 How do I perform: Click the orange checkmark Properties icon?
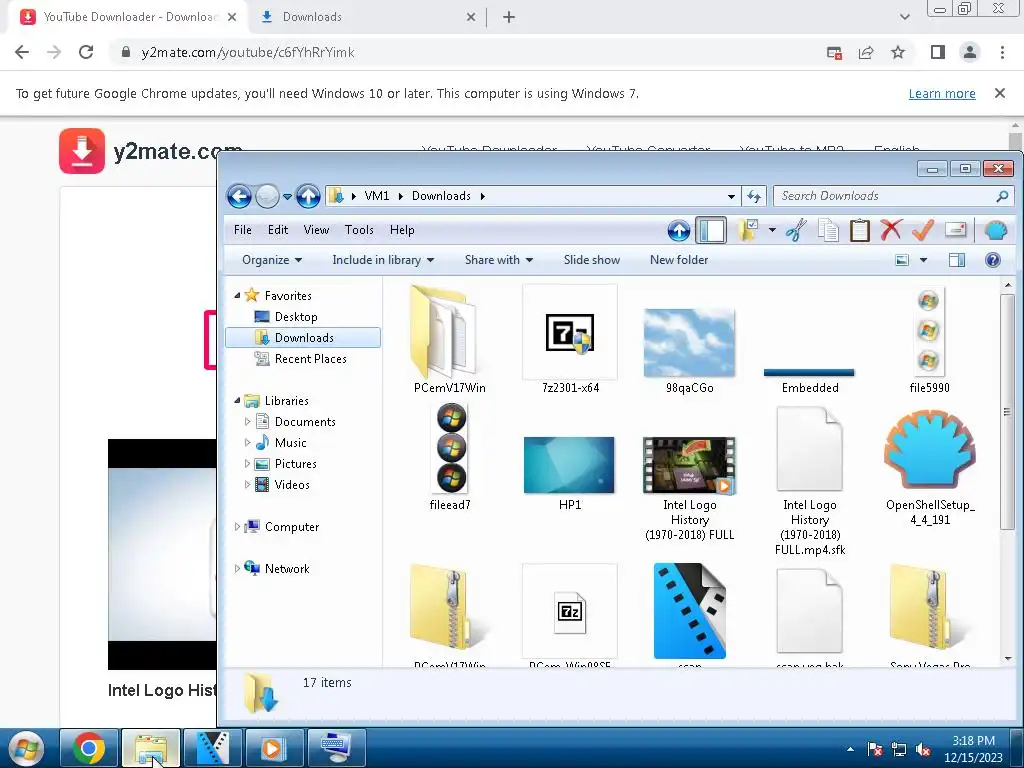[923, 230]
